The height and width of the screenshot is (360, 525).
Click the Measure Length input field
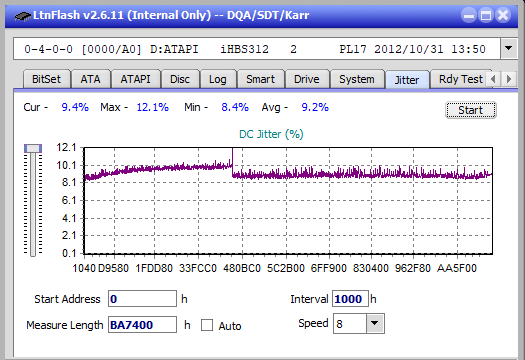point(142,325)
